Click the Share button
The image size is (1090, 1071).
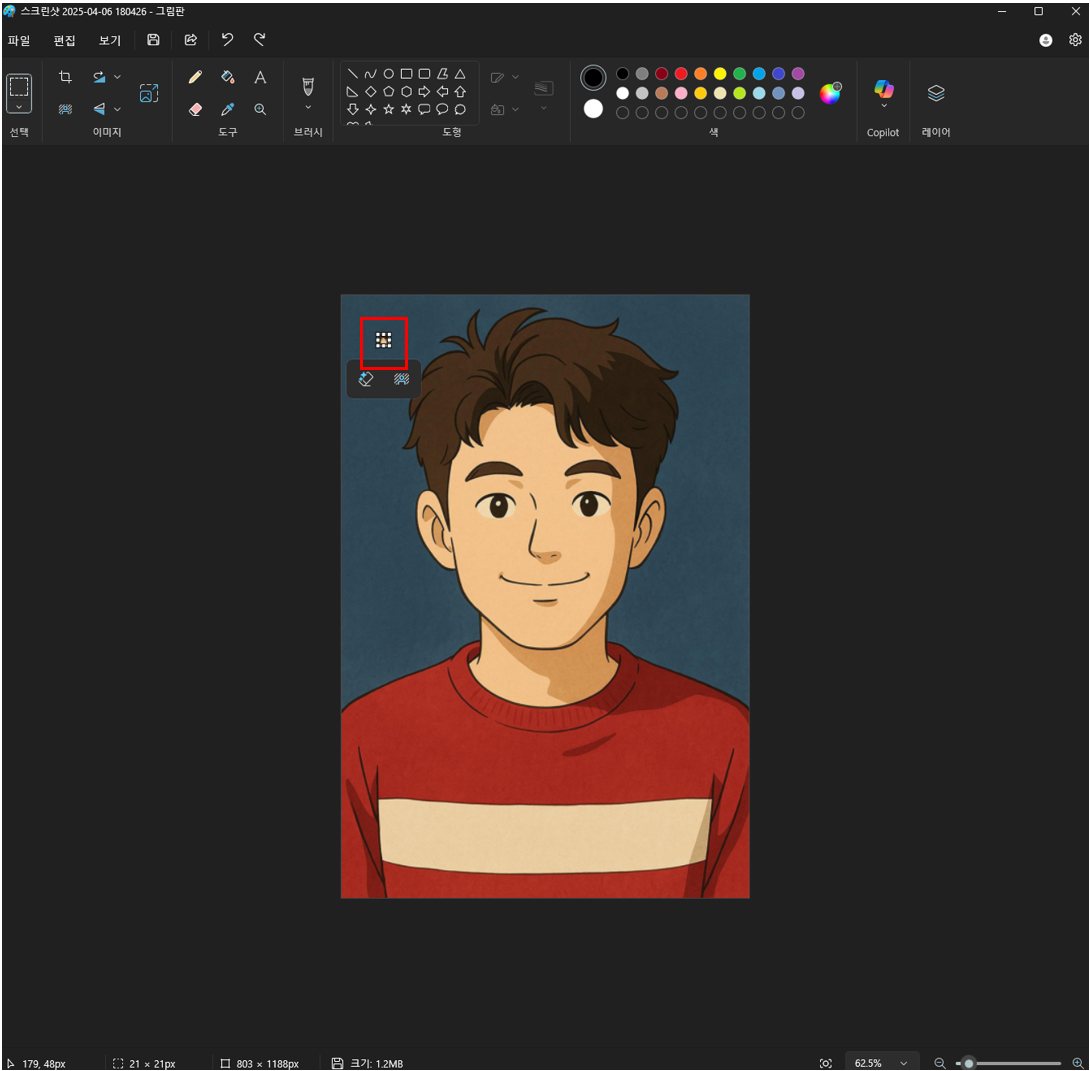tap(190, 40)
